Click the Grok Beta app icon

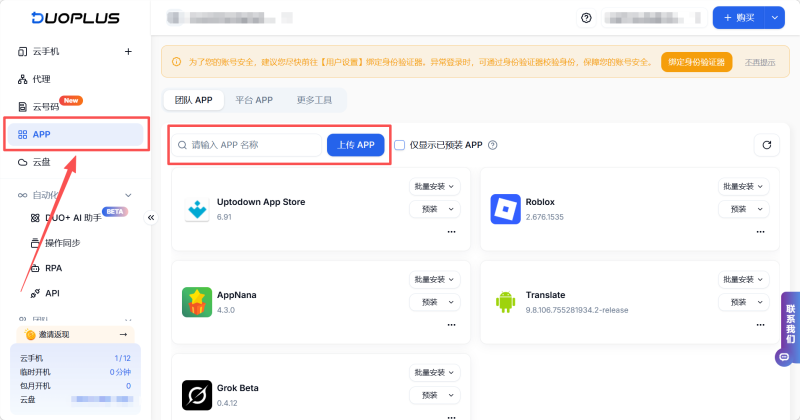point(197,395)
